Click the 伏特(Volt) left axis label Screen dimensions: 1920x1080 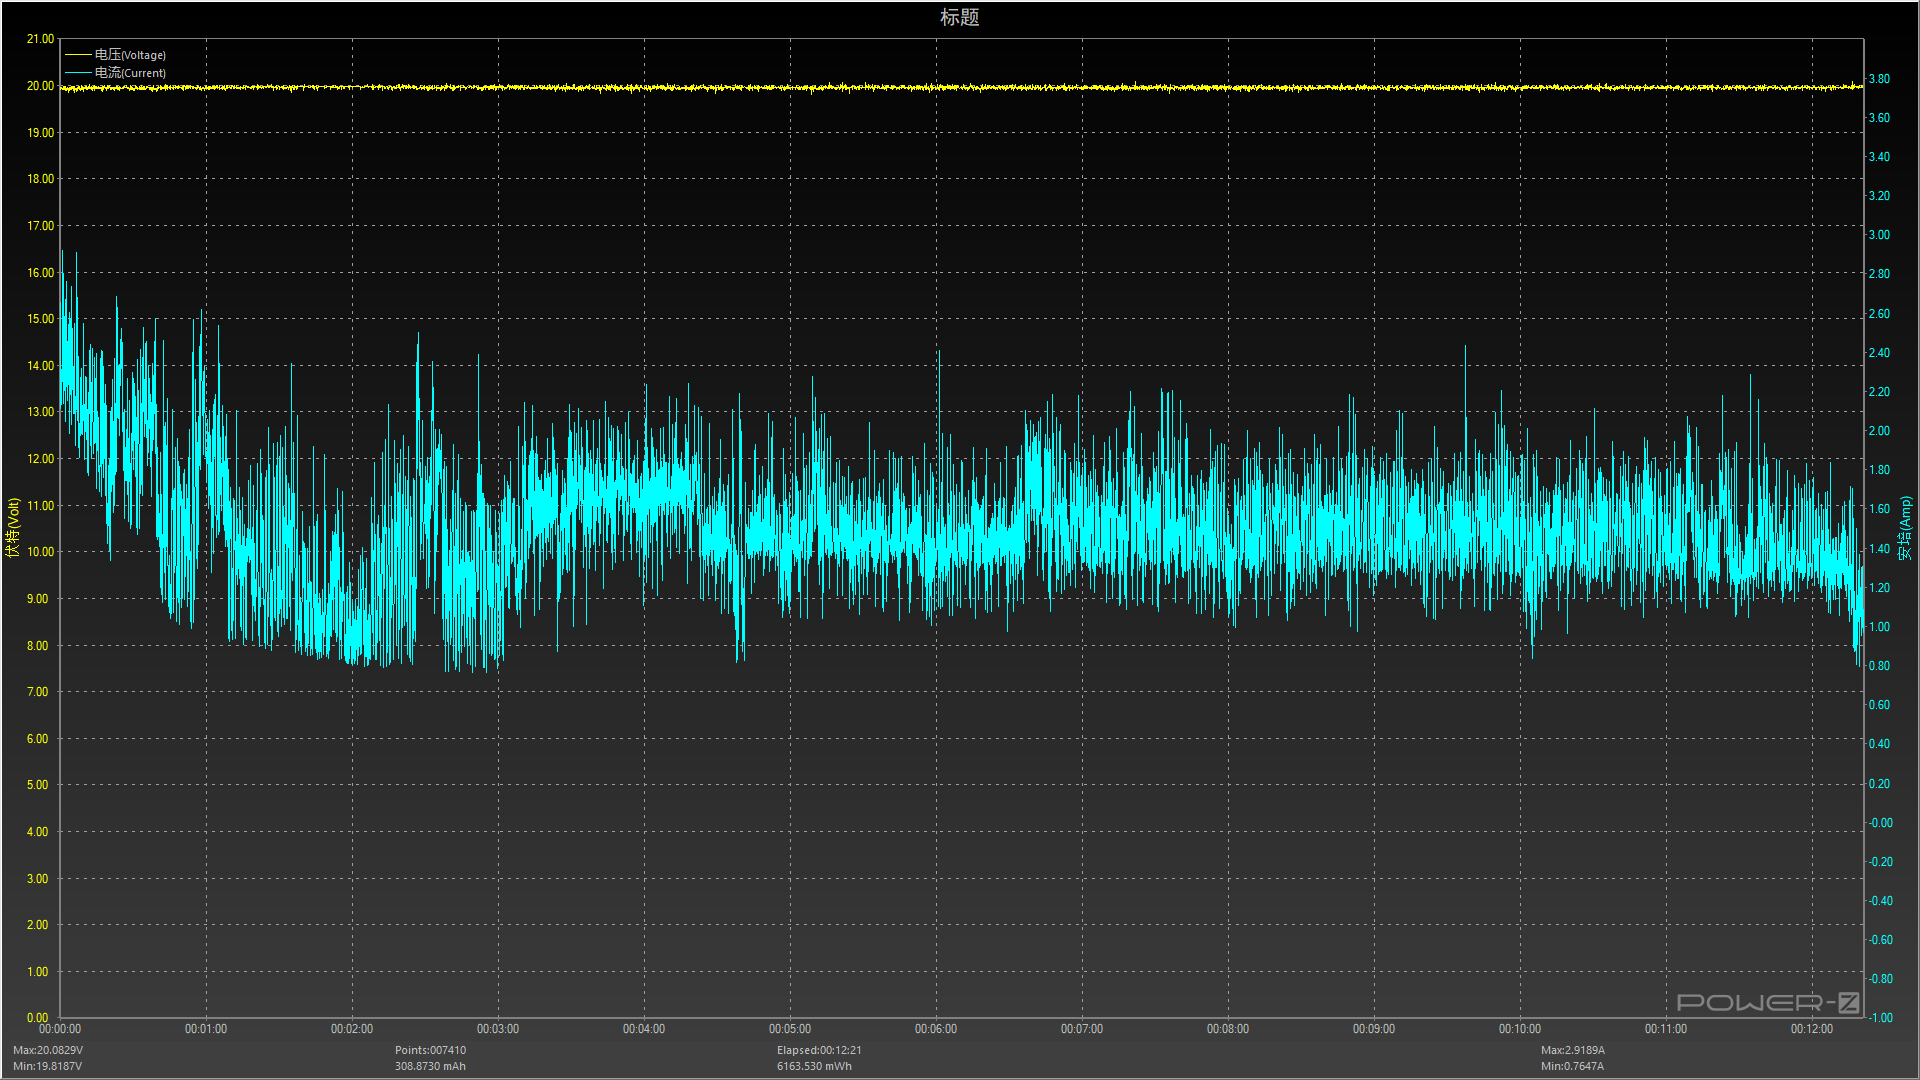click(x=13, y=527)
